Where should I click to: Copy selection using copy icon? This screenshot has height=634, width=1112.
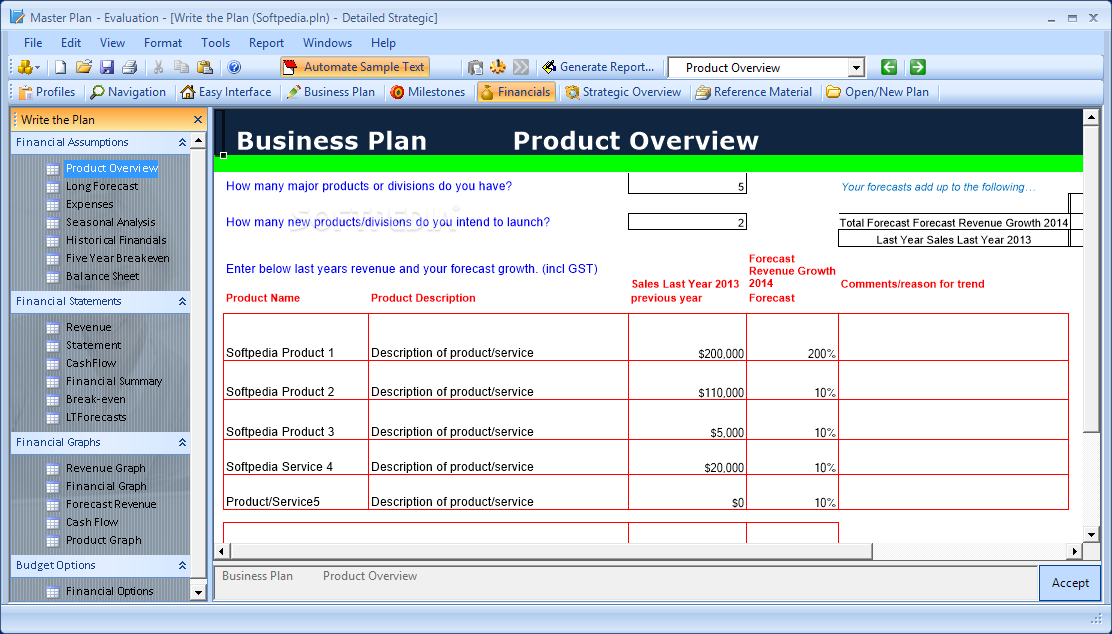click(182, 67)
